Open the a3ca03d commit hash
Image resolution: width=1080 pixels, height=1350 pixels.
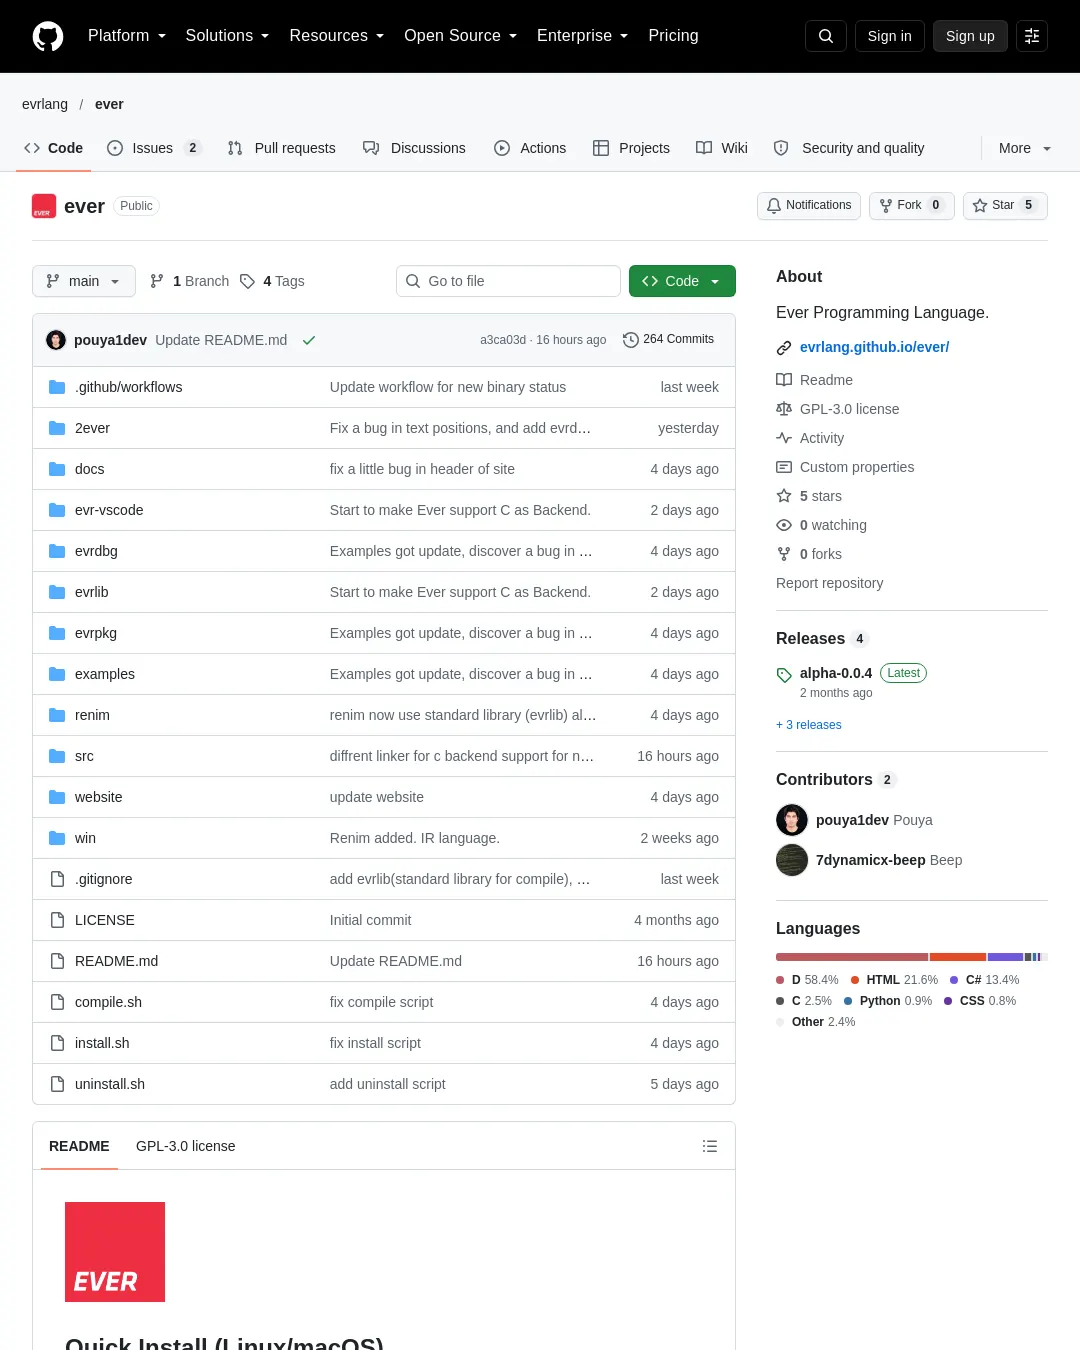(x=503, y=340)
